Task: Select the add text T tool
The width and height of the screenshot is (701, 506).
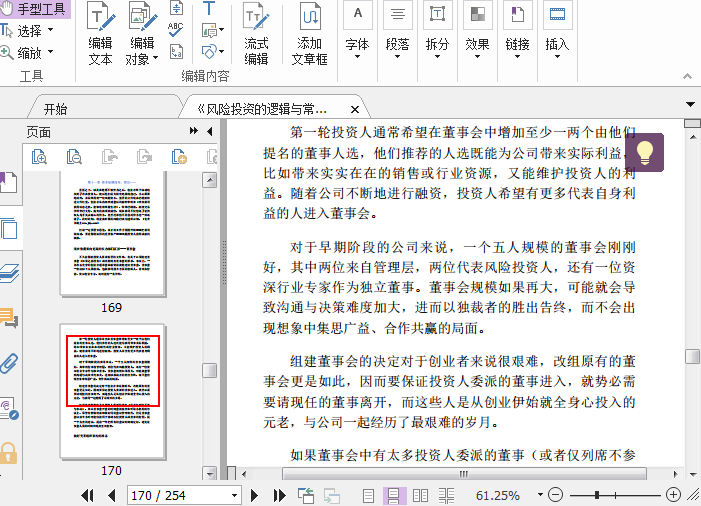Action: pos(209,8)
